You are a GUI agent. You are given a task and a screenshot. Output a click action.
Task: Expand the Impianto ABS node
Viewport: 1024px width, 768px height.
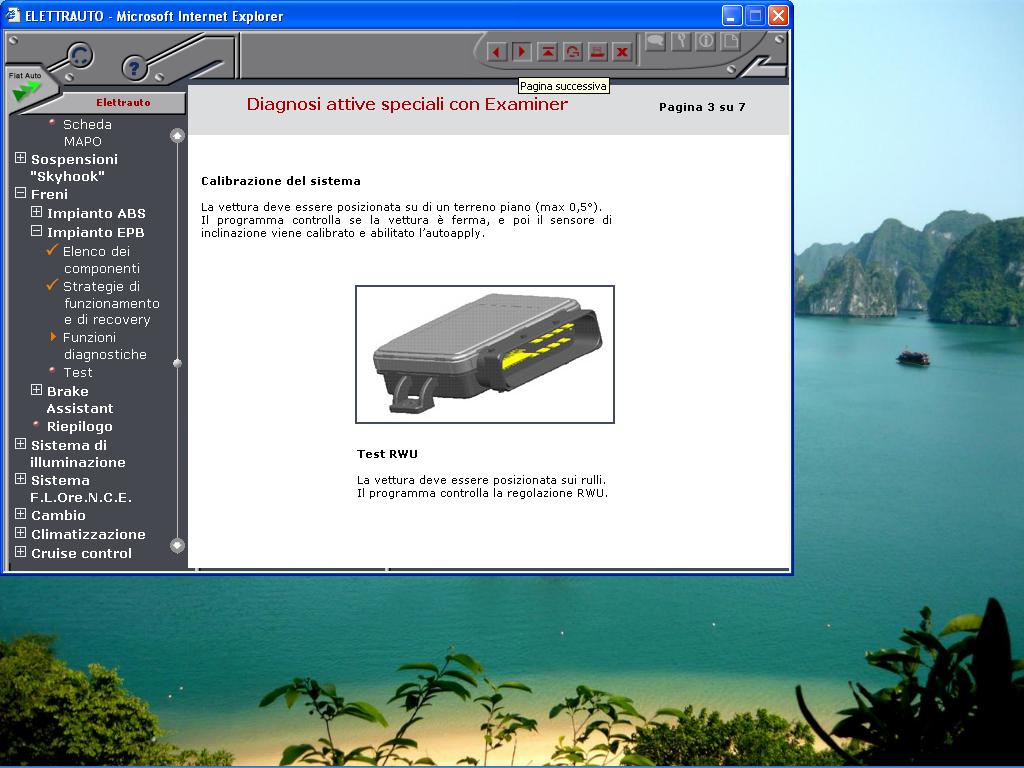(x=37, y=212)
